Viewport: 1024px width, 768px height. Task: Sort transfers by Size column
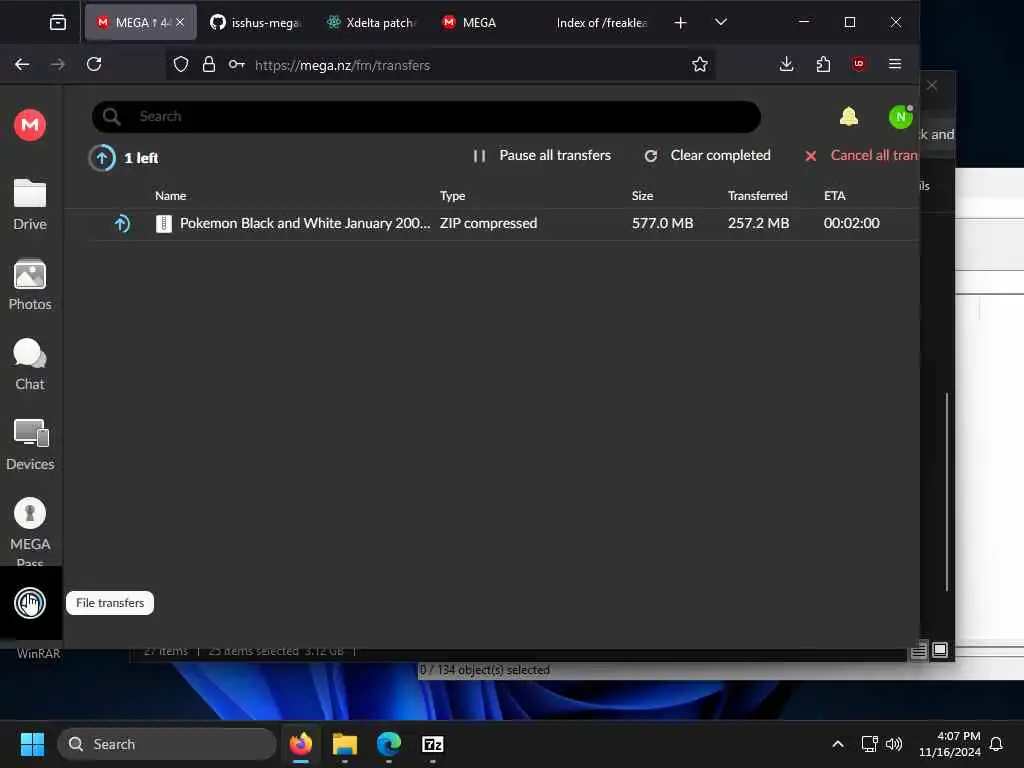pyautogui.click(x=643, y=196)
